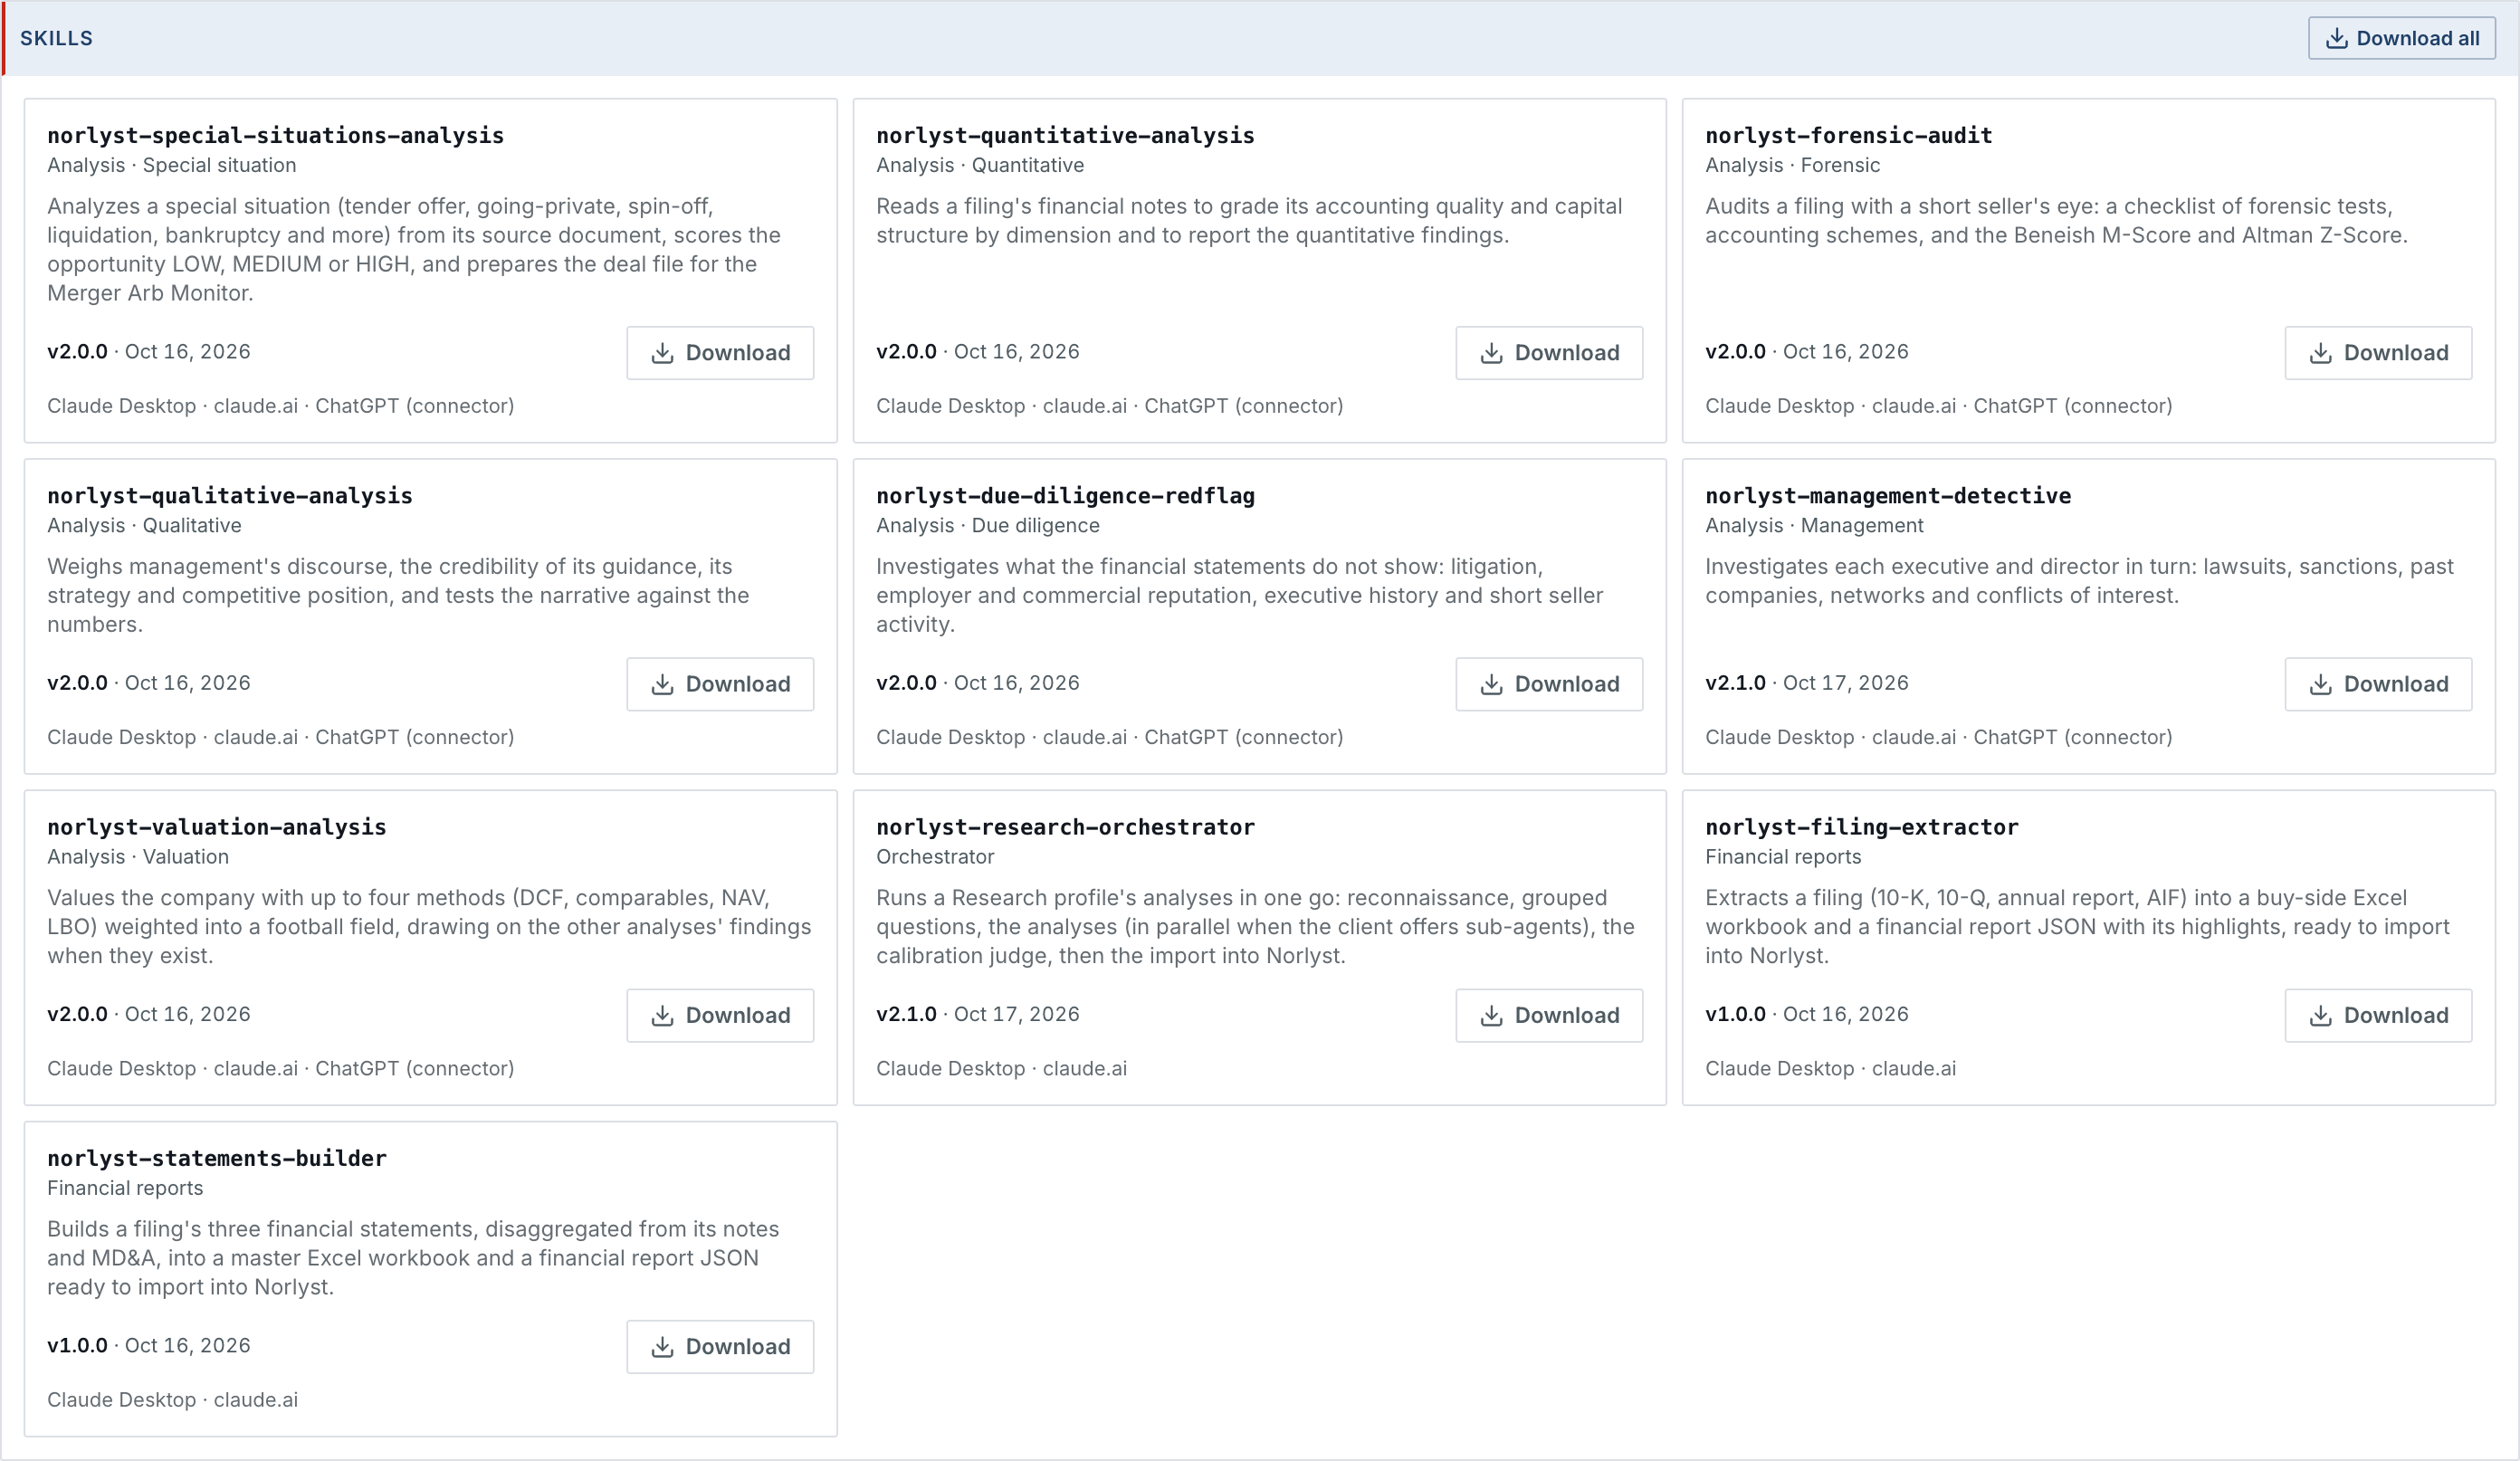Viewport: 2520px width, 1461px height.
Task: Download the norlyst-due-diligence-redflag skill
Action: click(x=1549, y=684)
